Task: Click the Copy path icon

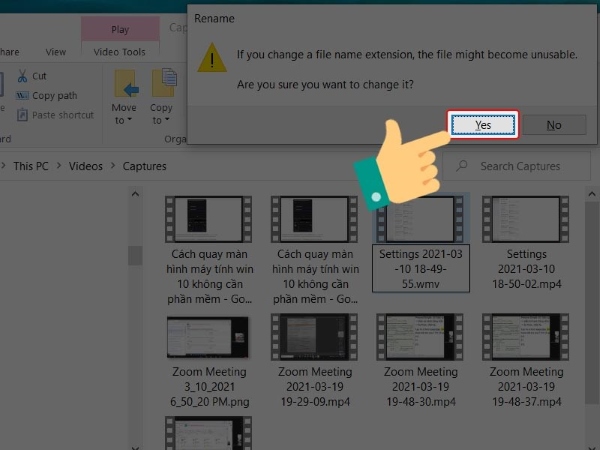Action: point(20,95)
